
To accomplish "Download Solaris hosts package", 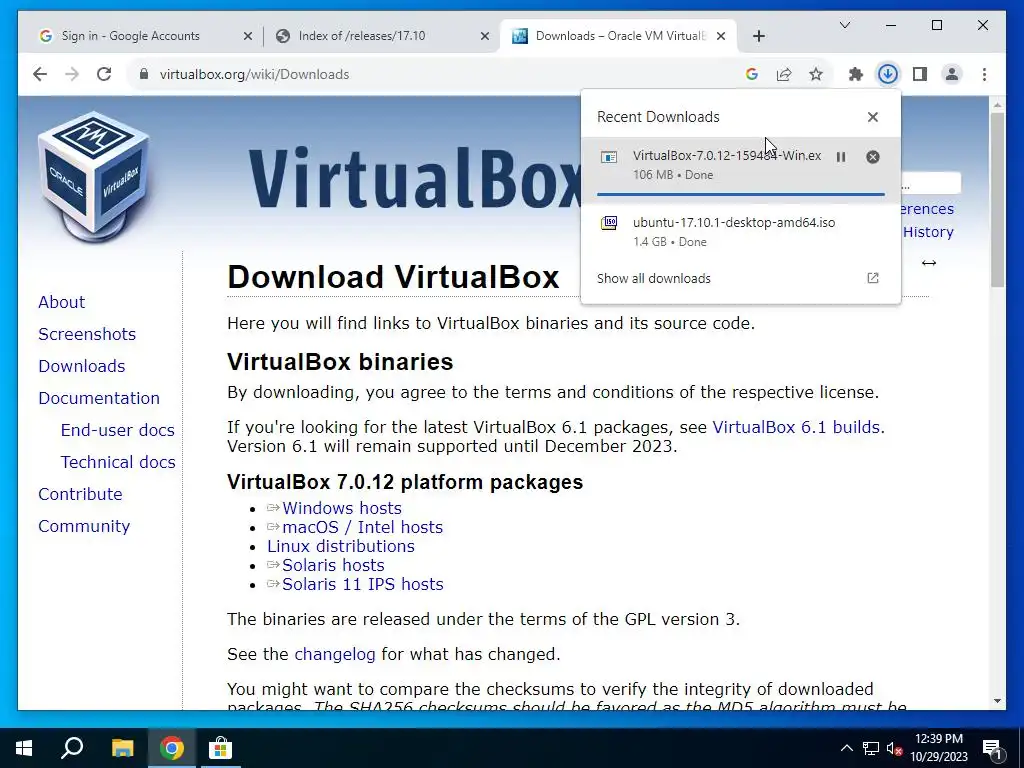I will [333, 565].
